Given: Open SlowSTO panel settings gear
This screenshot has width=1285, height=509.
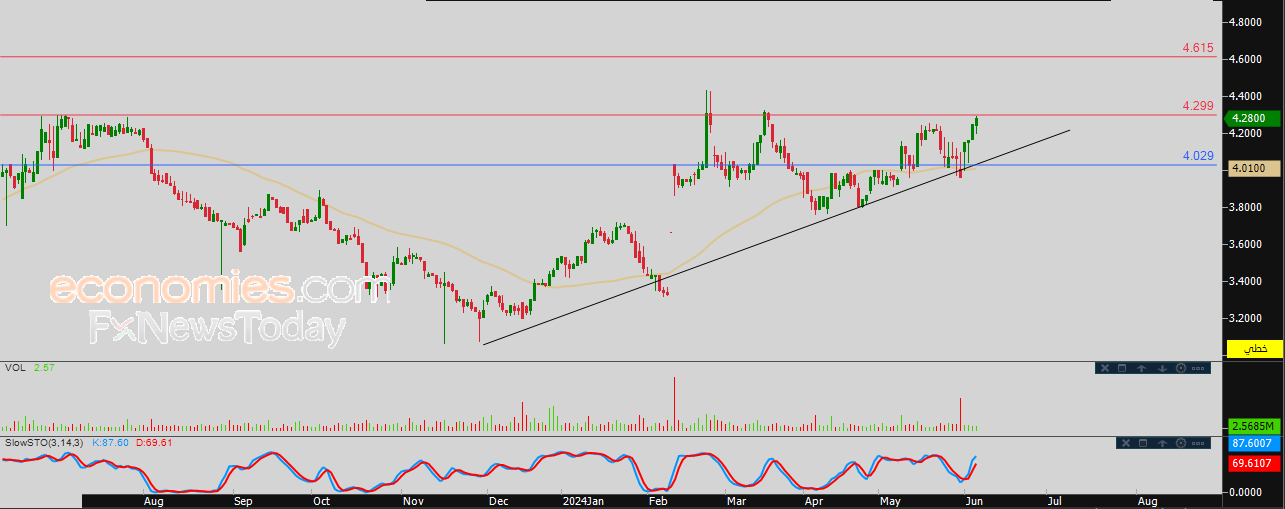Looking at the screenshot, I should (1181, 443).
